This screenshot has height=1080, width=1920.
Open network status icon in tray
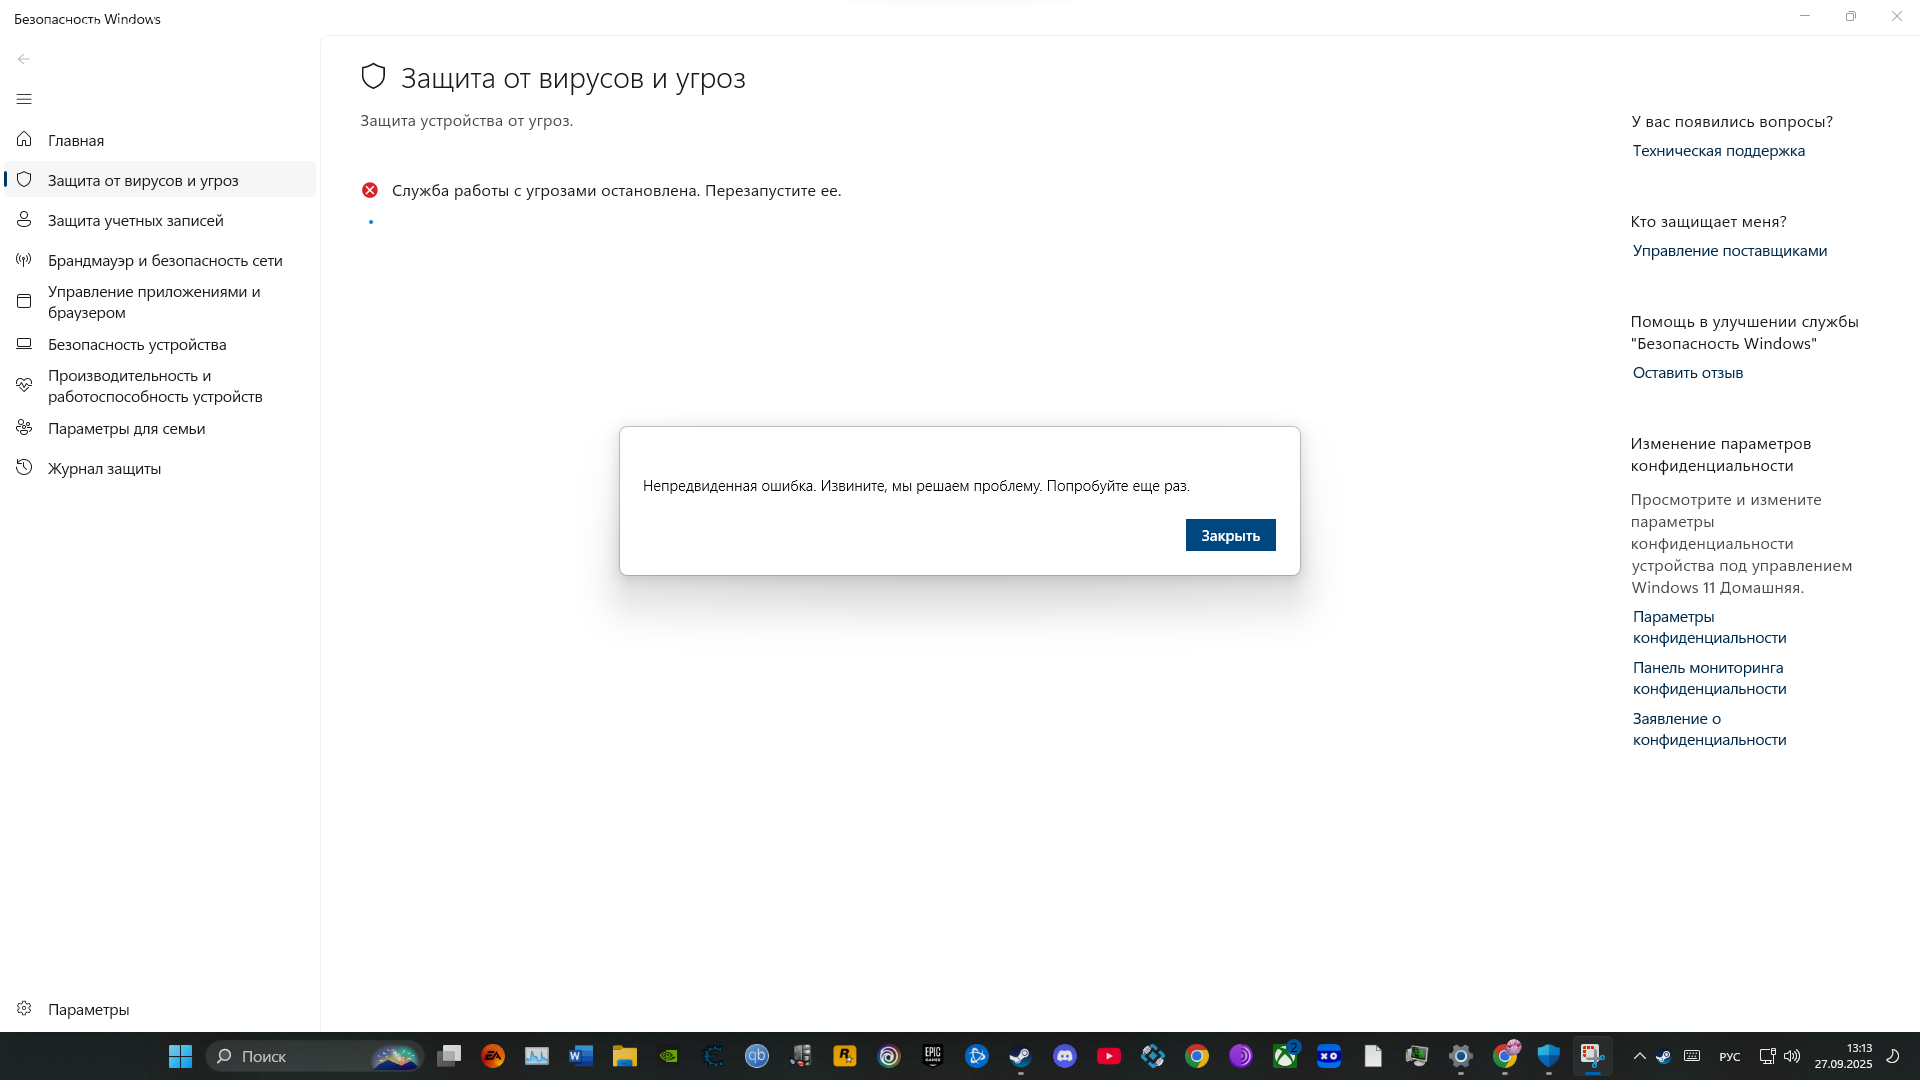pyautogui.click(x=1767, y=1056)
